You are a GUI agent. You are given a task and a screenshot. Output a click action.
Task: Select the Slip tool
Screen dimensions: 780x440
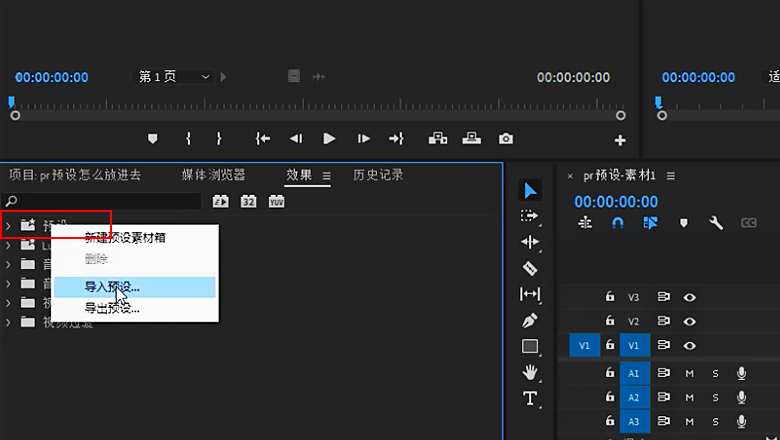[529, 294]
